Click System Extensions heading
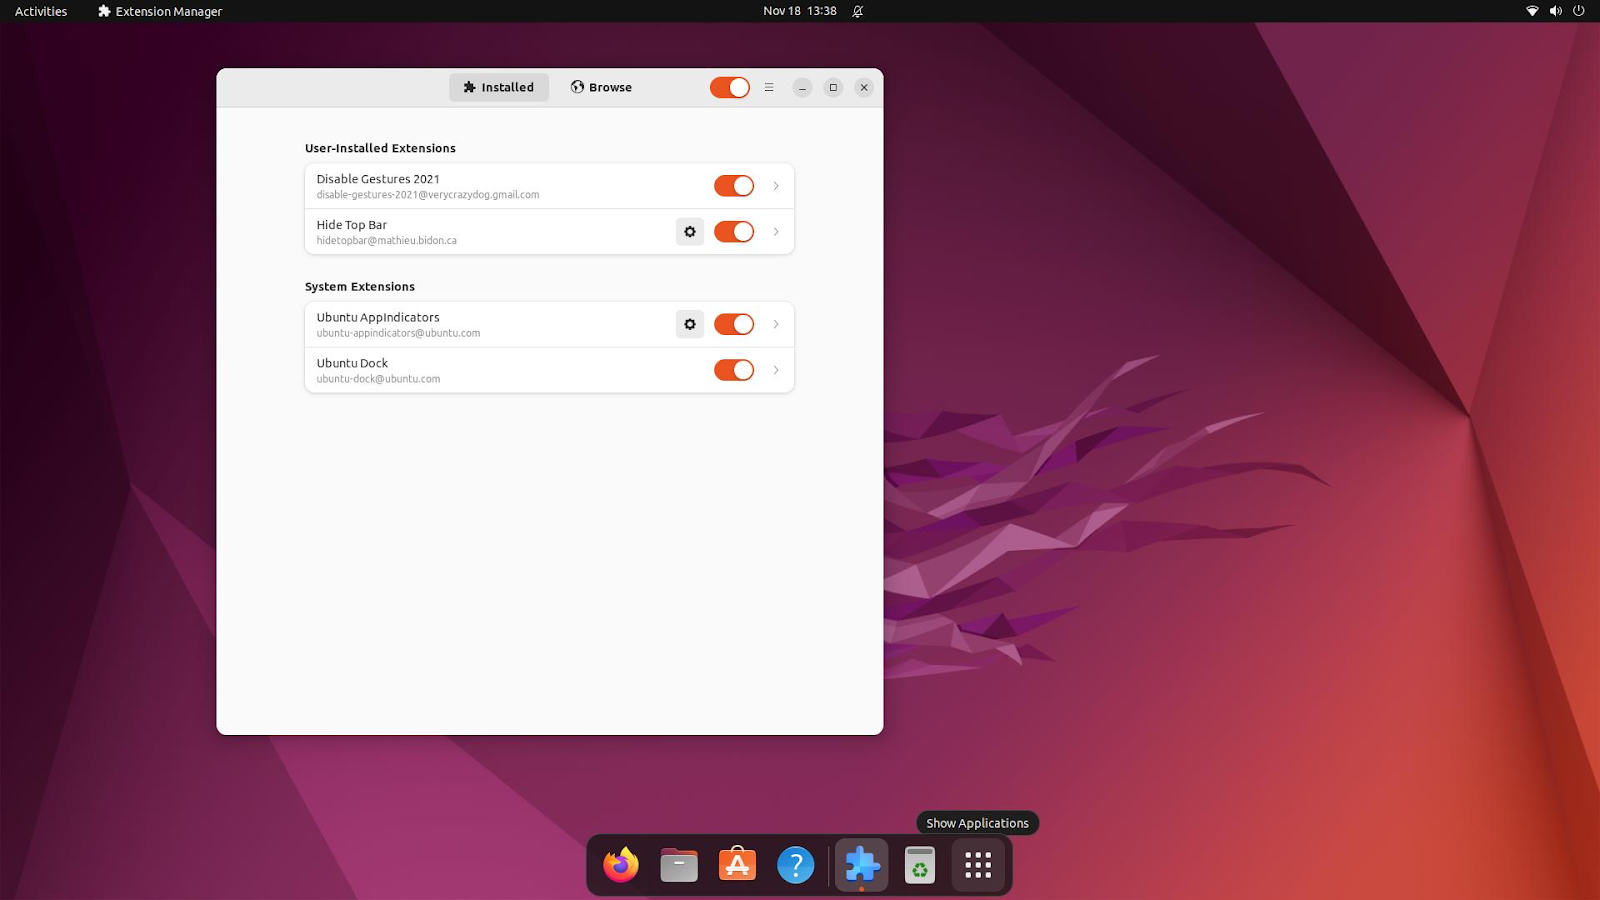The image size is (1600, 900). 360,286
